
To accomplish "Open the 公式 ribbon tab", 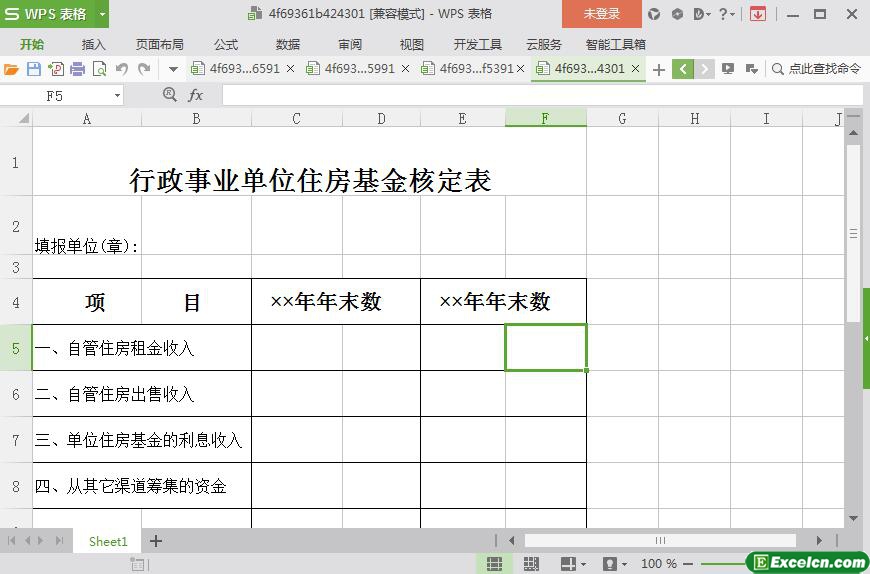I will pos(226,44).
